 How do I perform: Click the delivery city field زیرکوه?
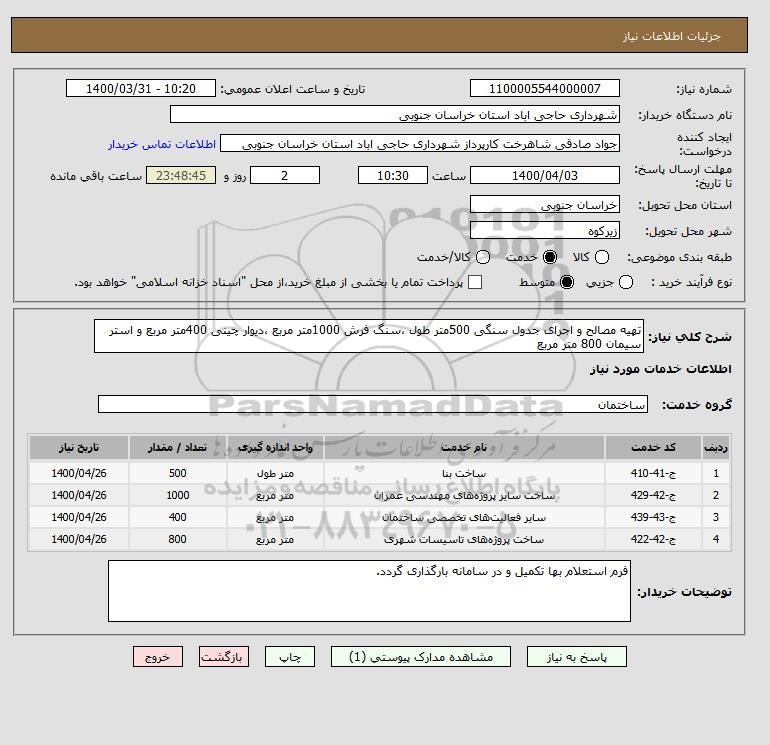(x=545, y=230)
